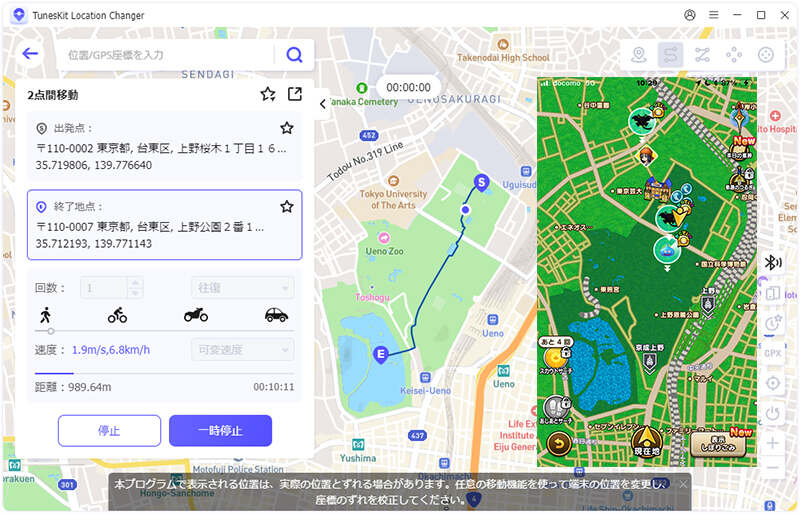Export route using share icon
800x514 pixels.
pos(294,94)
